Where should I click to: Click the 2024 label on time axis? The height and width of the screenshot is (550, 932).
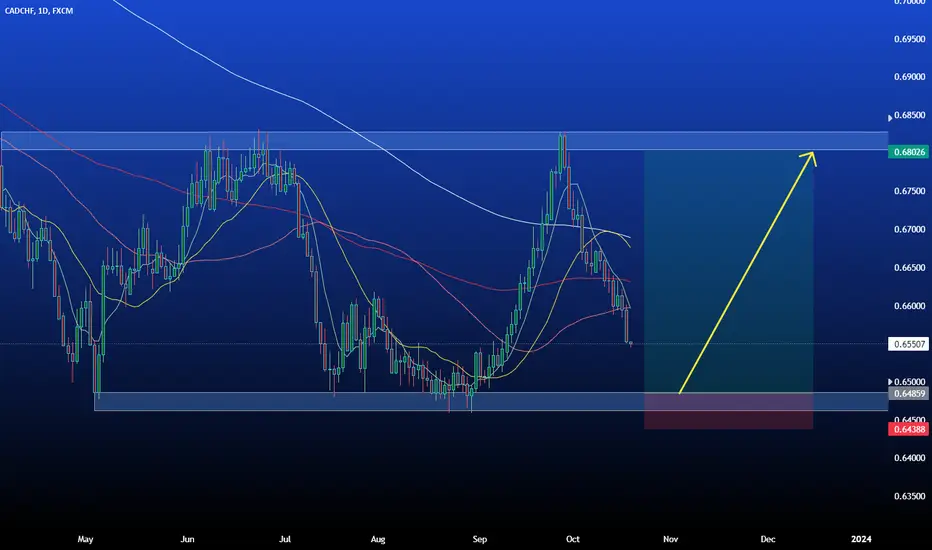click(x=861, y=539)
